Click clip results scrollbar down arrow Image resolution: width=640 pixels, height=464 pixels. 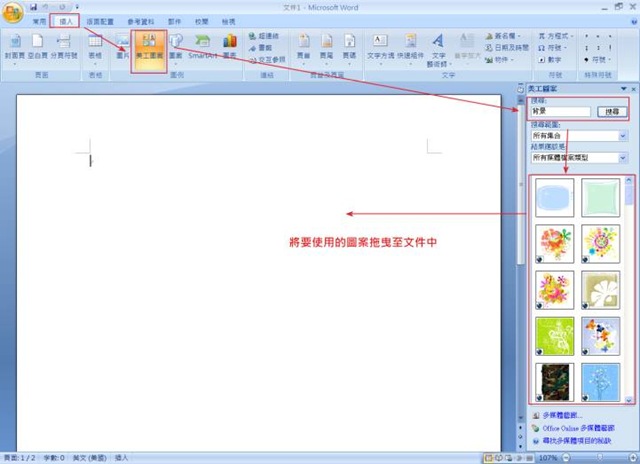click(x=629, y=400)
